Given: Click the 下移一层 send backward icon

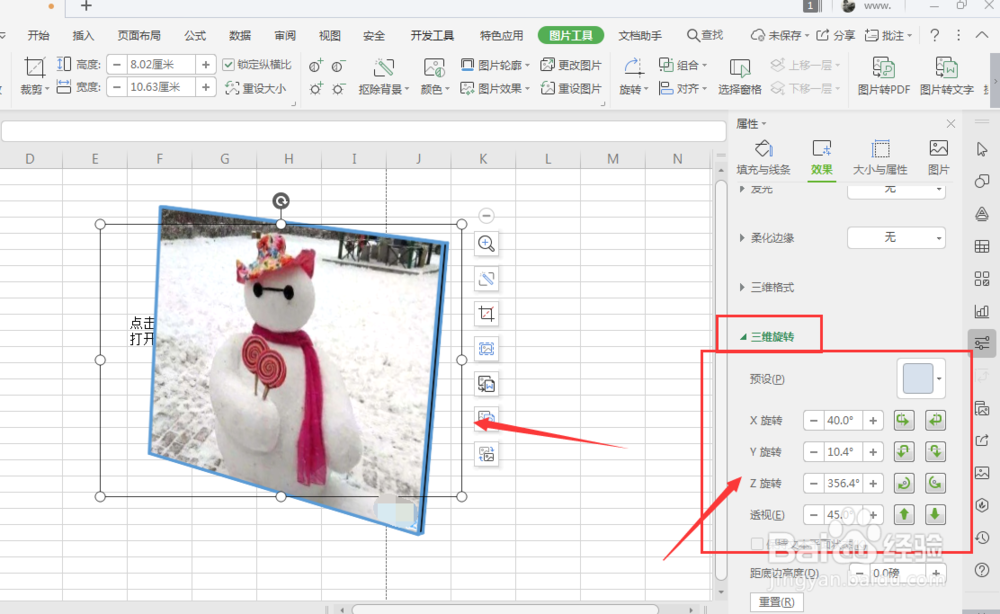Looking at the screenshot, I should [777, 88].
